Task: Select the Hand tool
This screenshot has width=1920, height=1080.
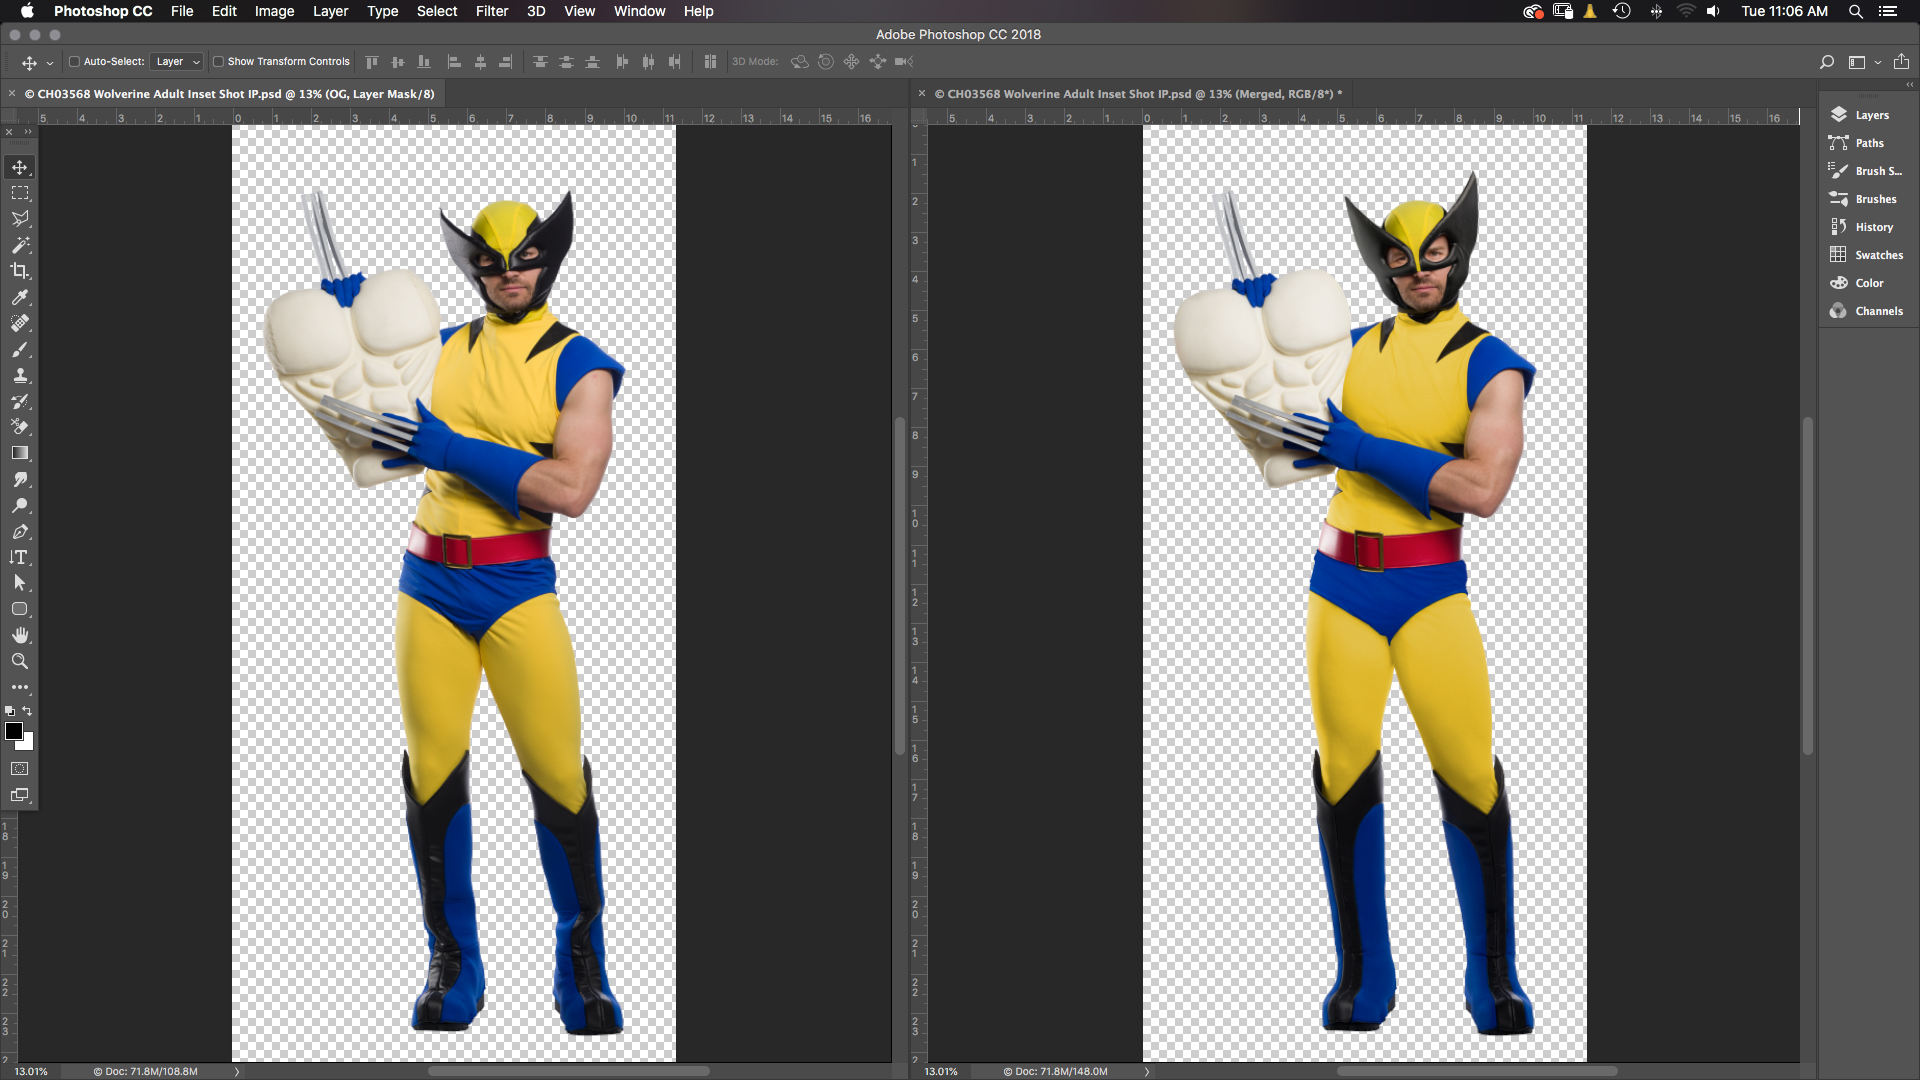Action: [x=20, y=635]
